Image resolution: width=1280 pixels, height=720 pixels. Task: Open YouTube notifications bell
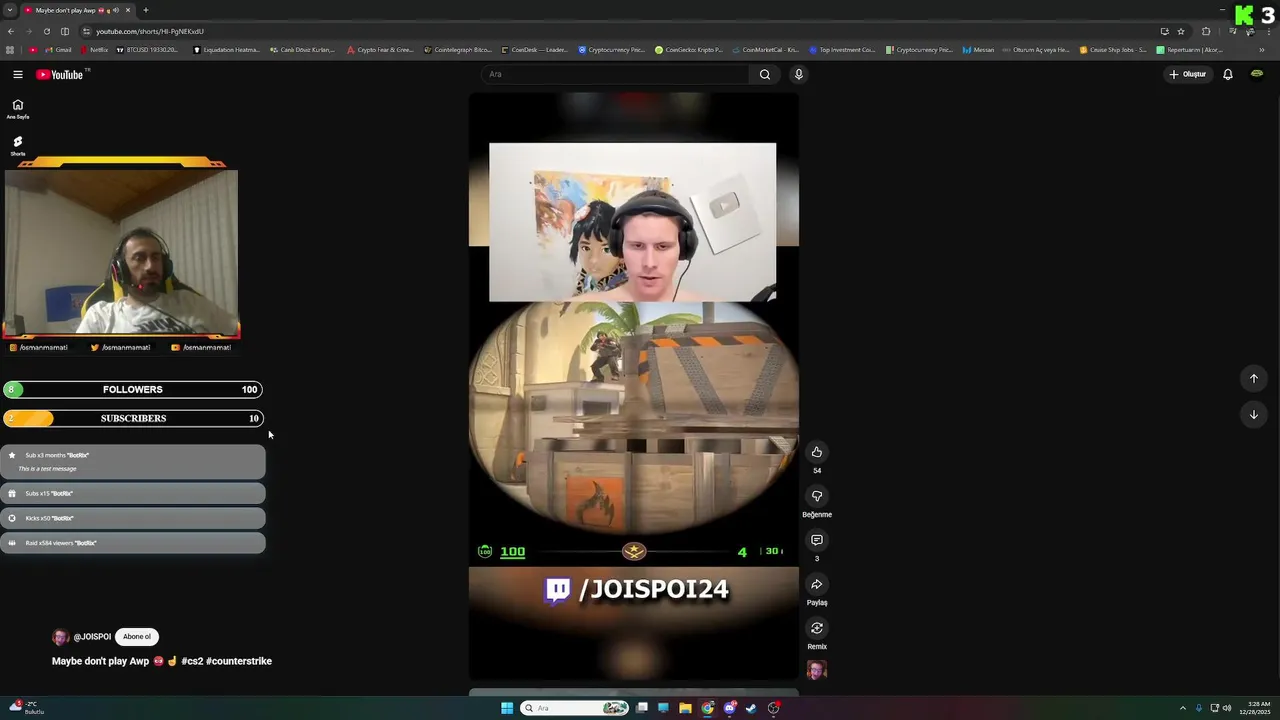[1228, 74]
